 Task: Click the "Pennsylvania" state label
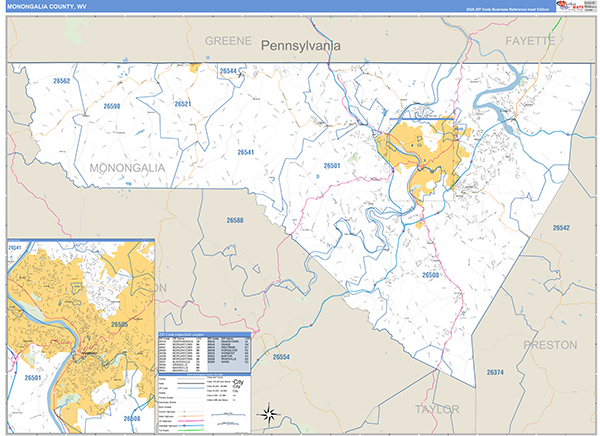[300, 46]
